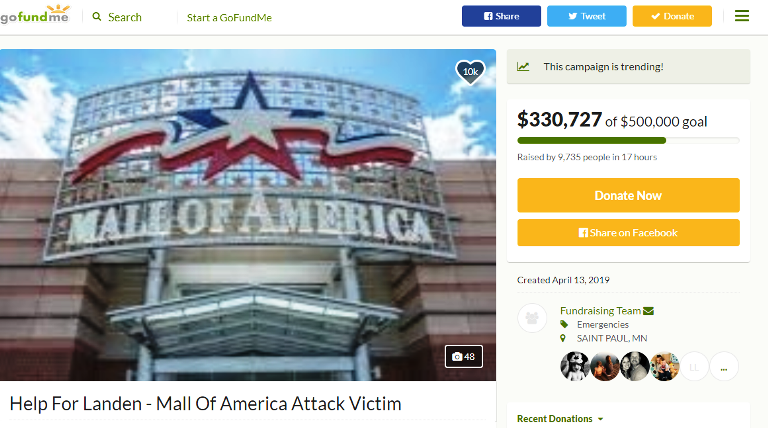768x428 pixels.
Task: Open the hamburger menu icon
Action: [742, 16]
